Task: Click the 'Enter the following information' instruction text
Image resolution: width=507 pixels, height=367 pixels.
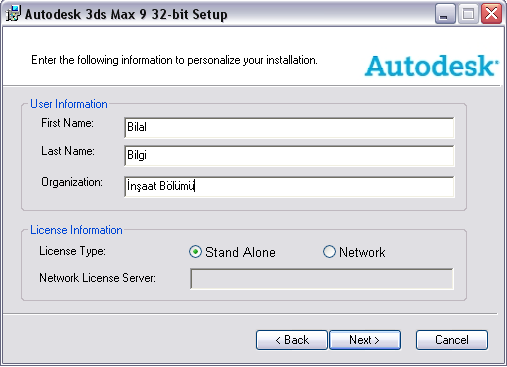Action: pyautogui.click(x=174, y=60)
